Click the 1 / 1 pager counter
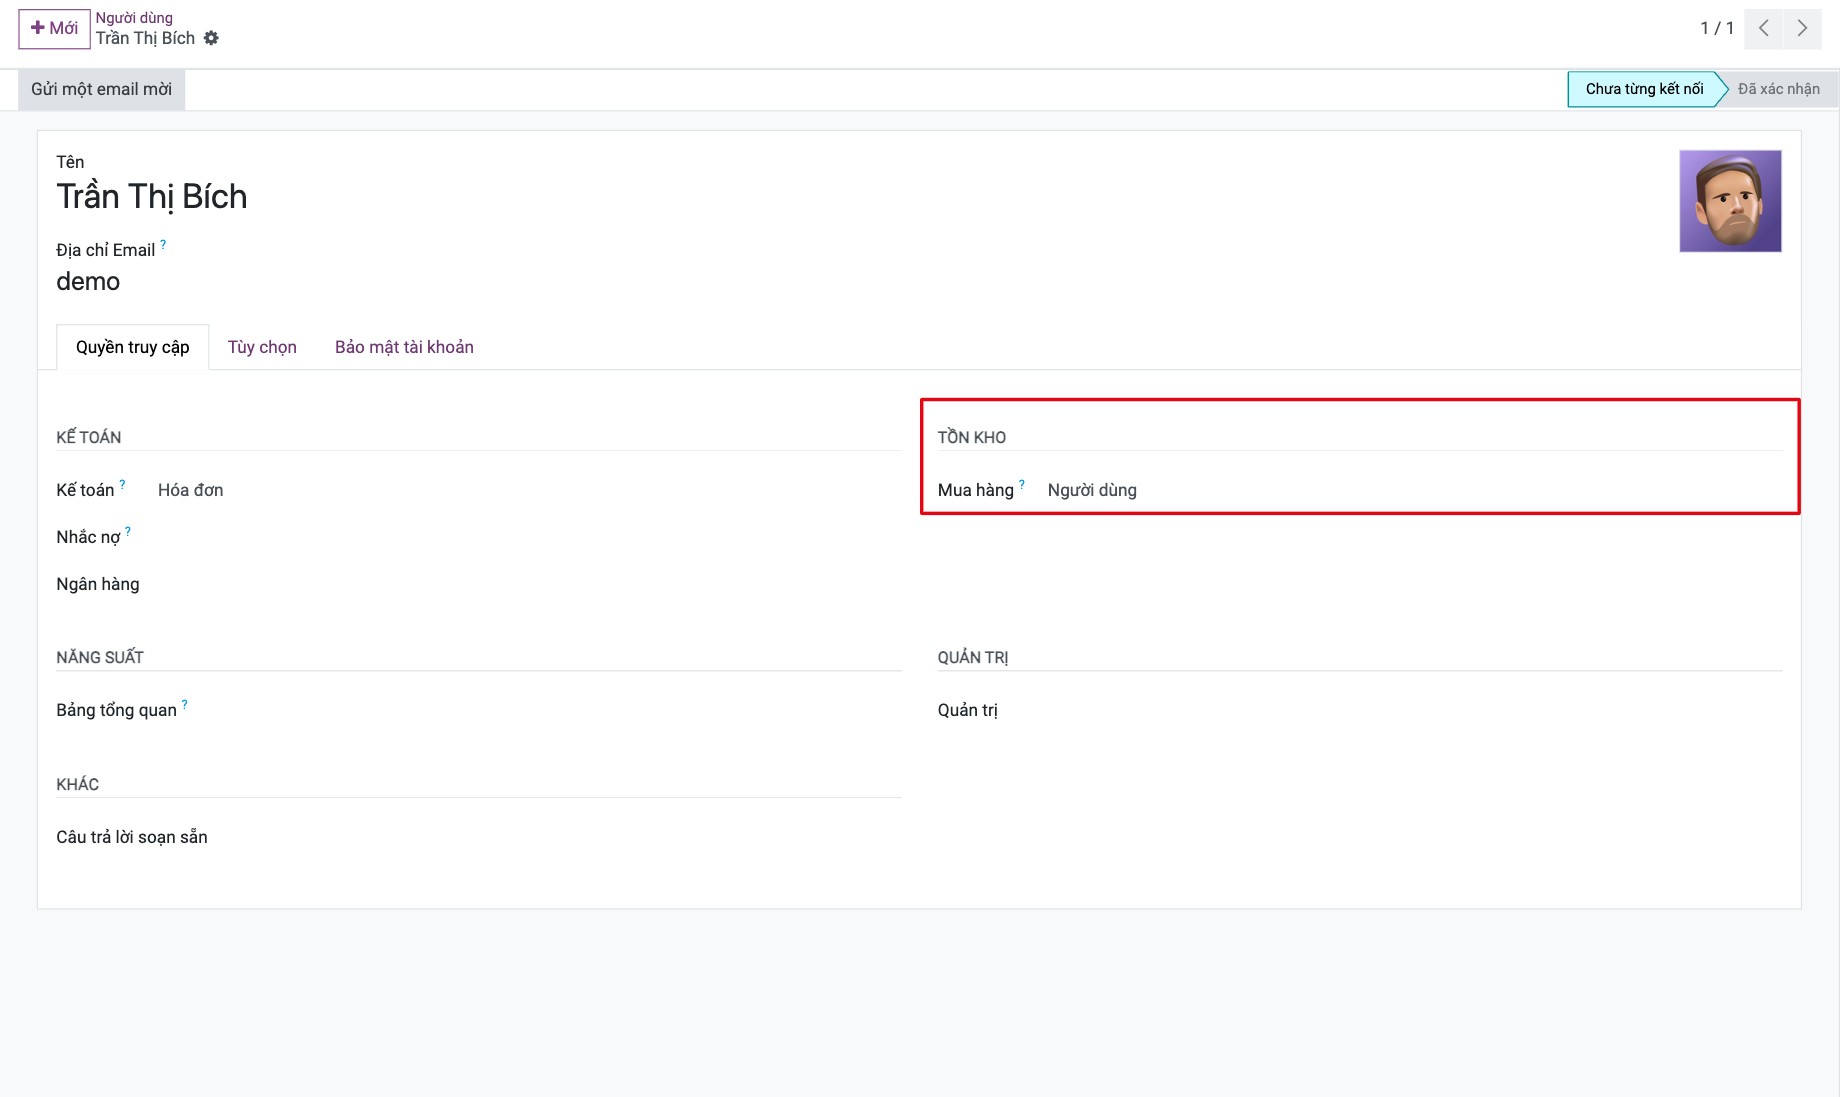 [1717, 28]
